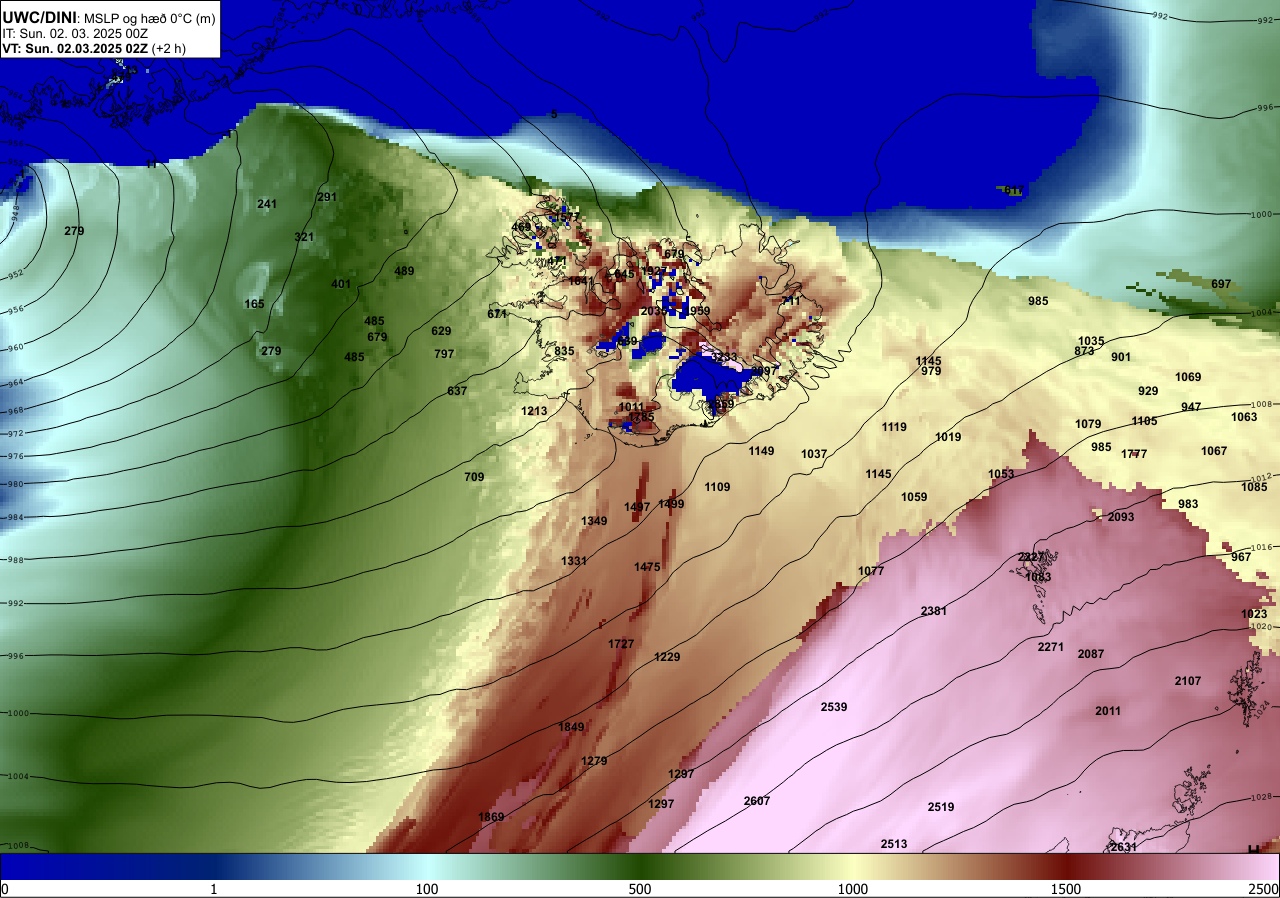Click the map value 2087
The image size is (1280, 898).
1091,654
